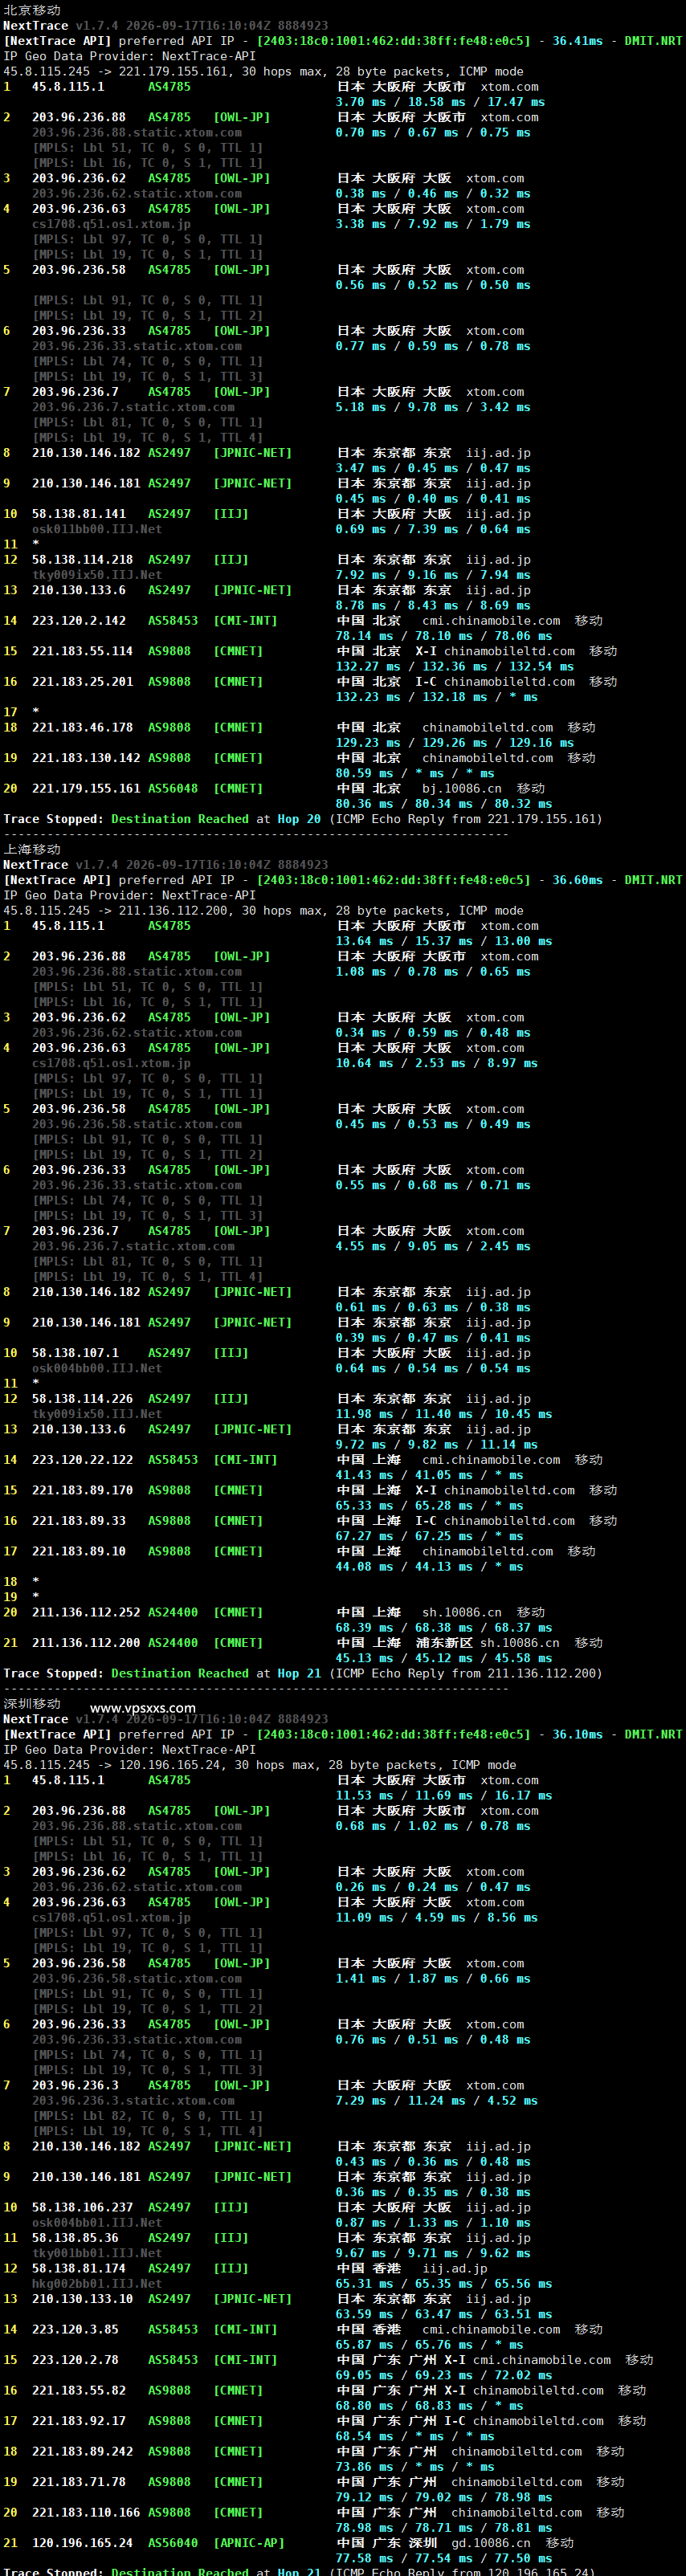686x2576 pixels.
Task: Click hop IP 58.138.81.141
Action: pos(79,514)
